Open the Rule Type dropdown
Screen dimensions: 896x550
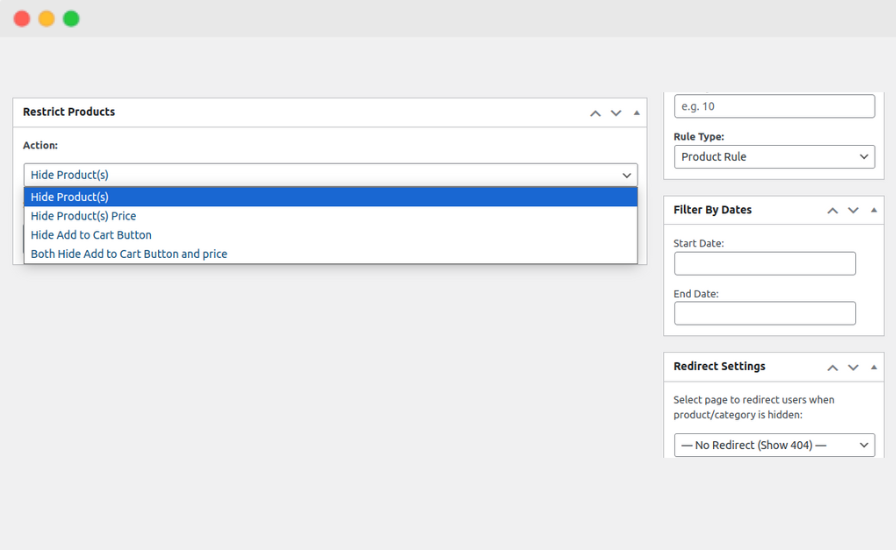pos(774,157)
